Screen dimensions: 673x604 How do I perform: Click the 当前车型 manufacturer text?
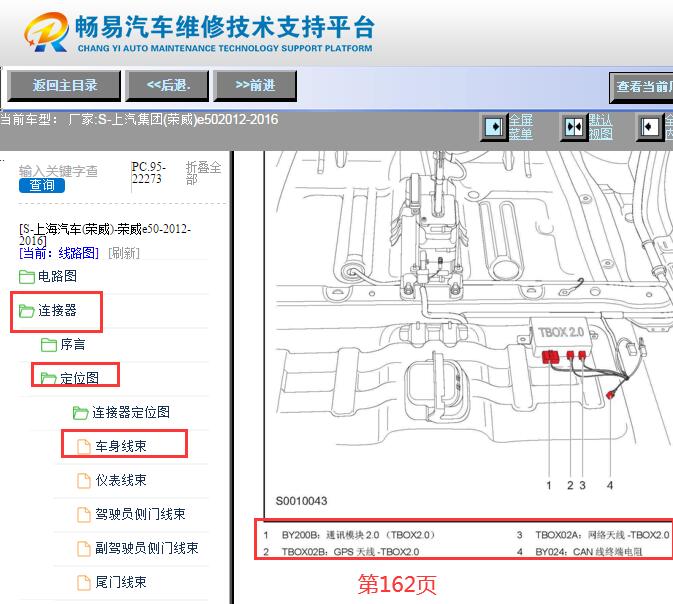click(139, 119)
